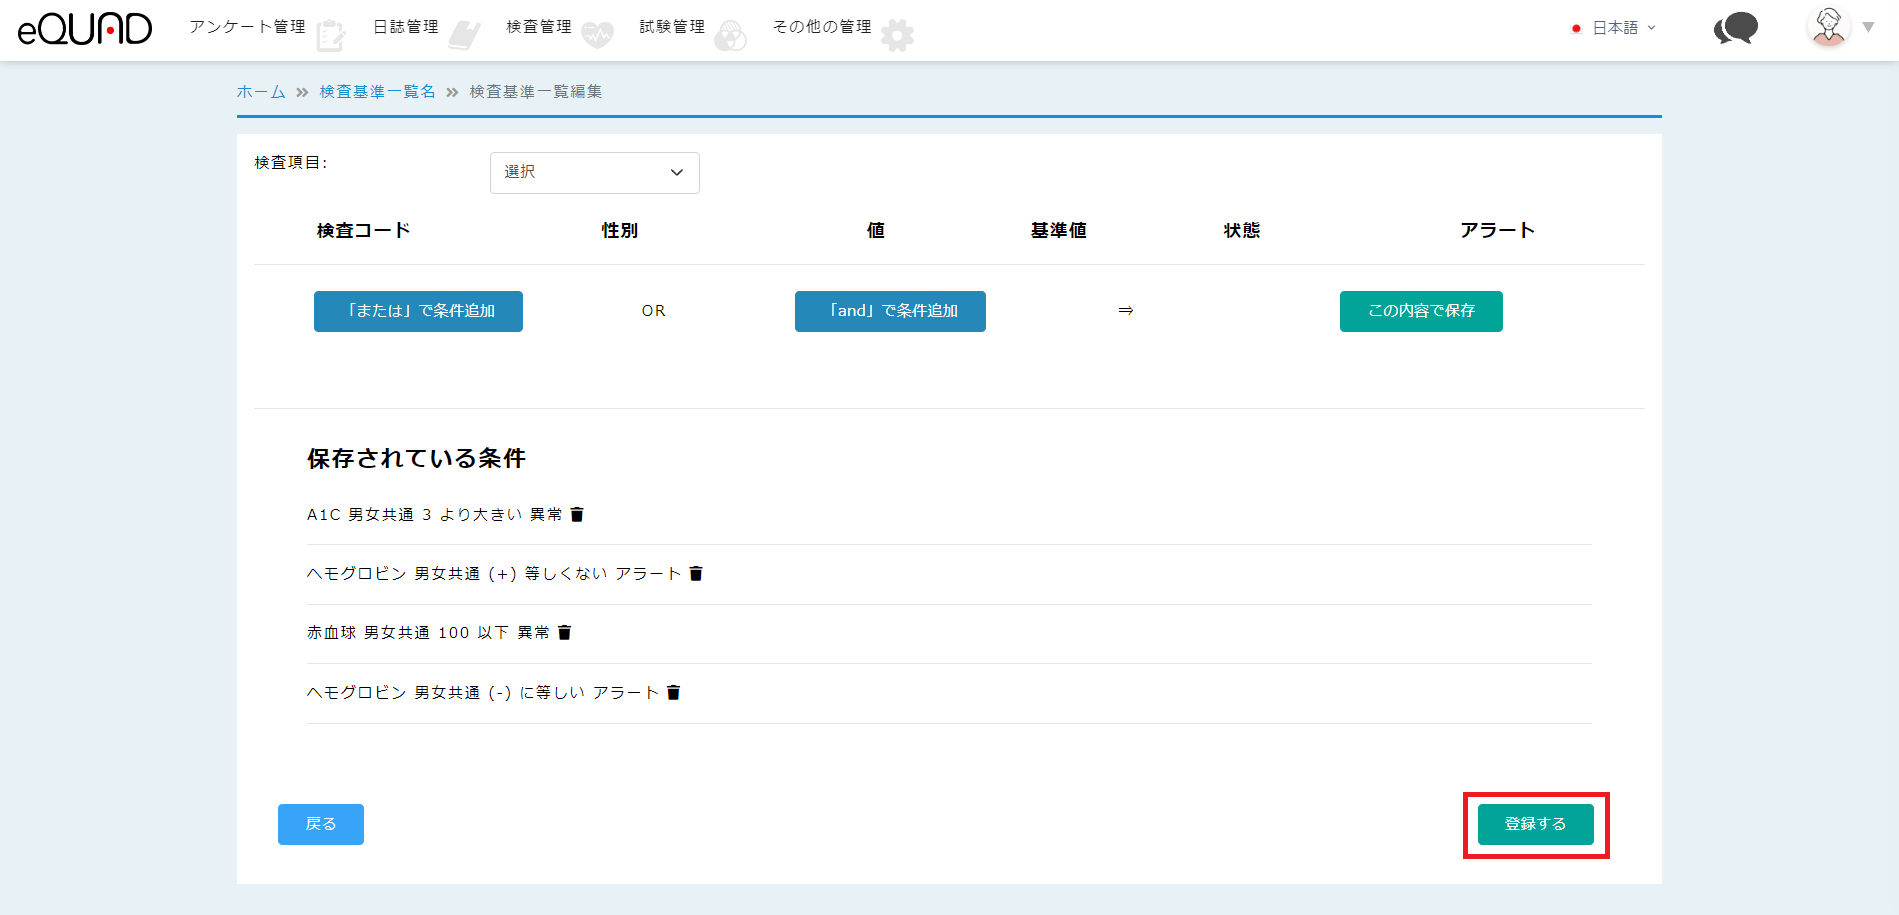Click the「and」で条件追加 button
1899x915 pixels.
(890, 311)
